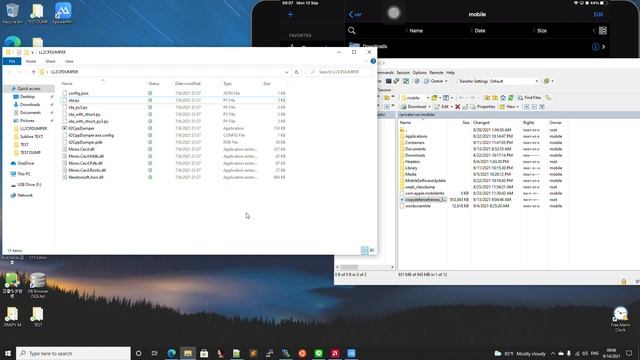Open Microsoft Store from taskbar
640x360 pixels.
[204, 353]
